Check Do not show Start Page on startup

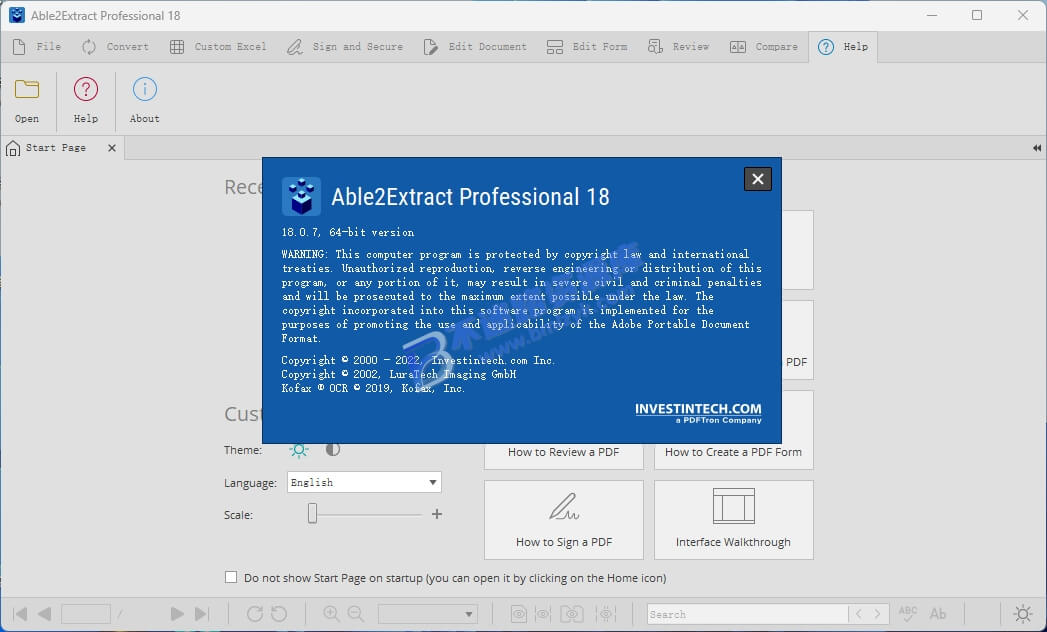(x=230, y=577)
